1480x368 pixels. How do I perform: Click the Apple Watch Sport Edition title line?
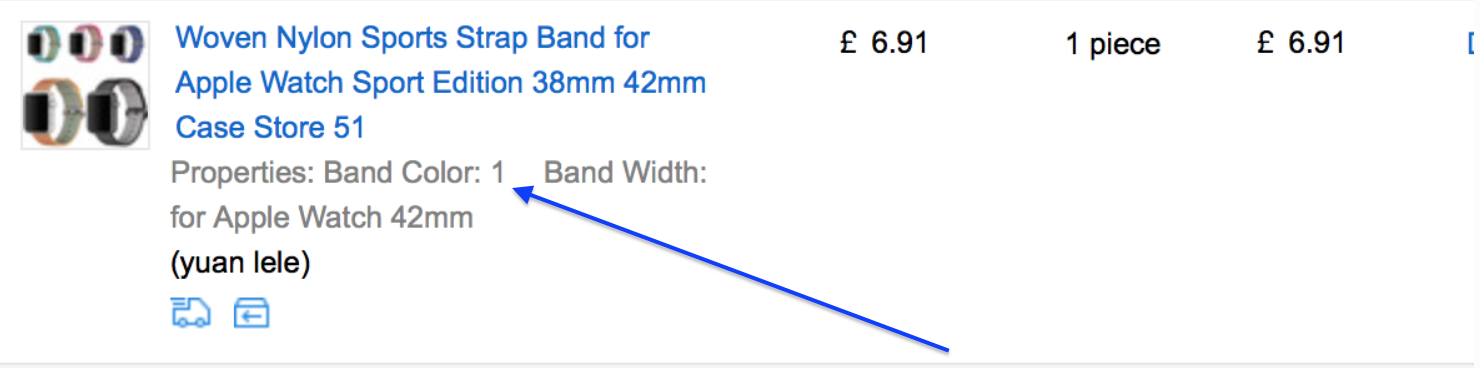[441, 82]
